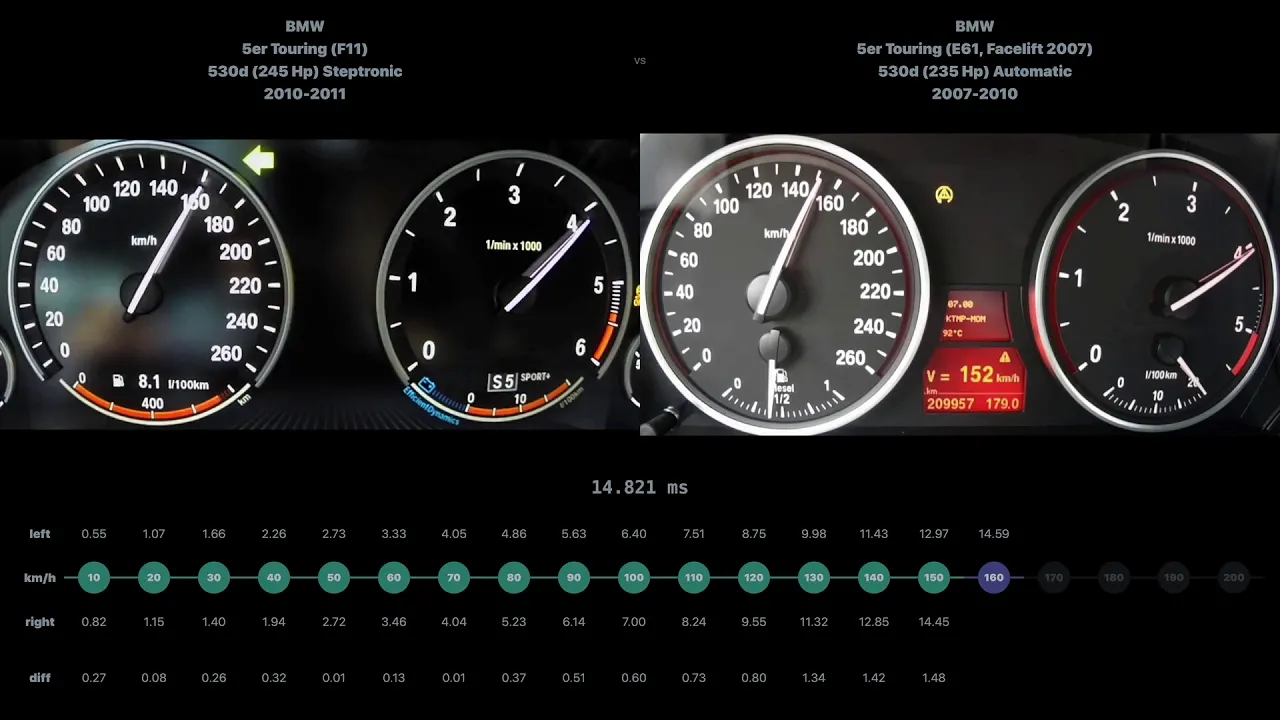Click the 'right' row label
The image size is (1280, 720).
(x=40, y=622)
